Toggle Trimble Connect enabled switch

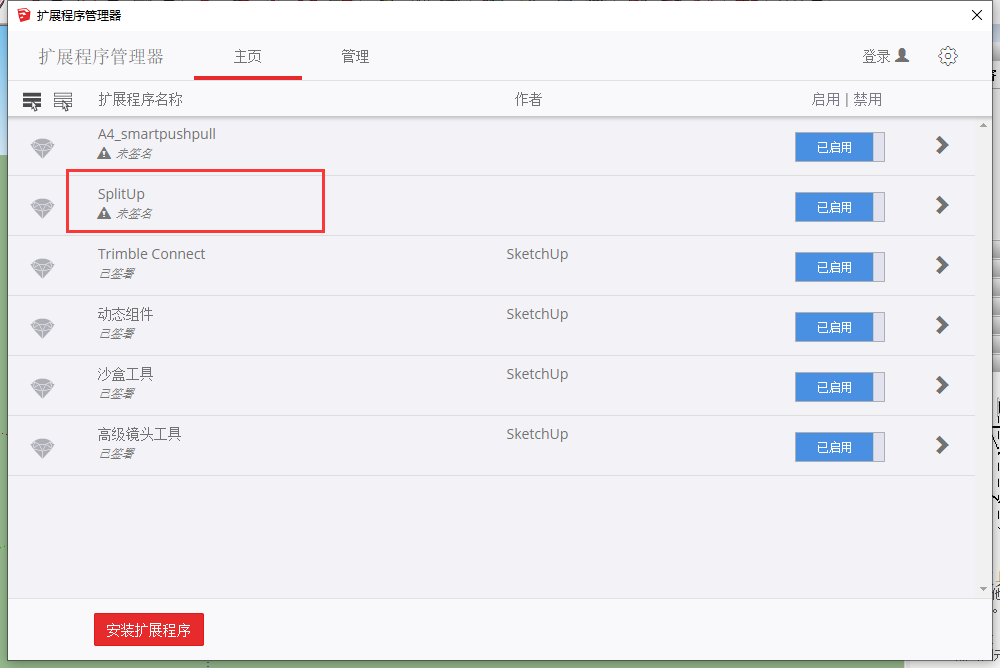pyautogui.click(x=839, y=267)
